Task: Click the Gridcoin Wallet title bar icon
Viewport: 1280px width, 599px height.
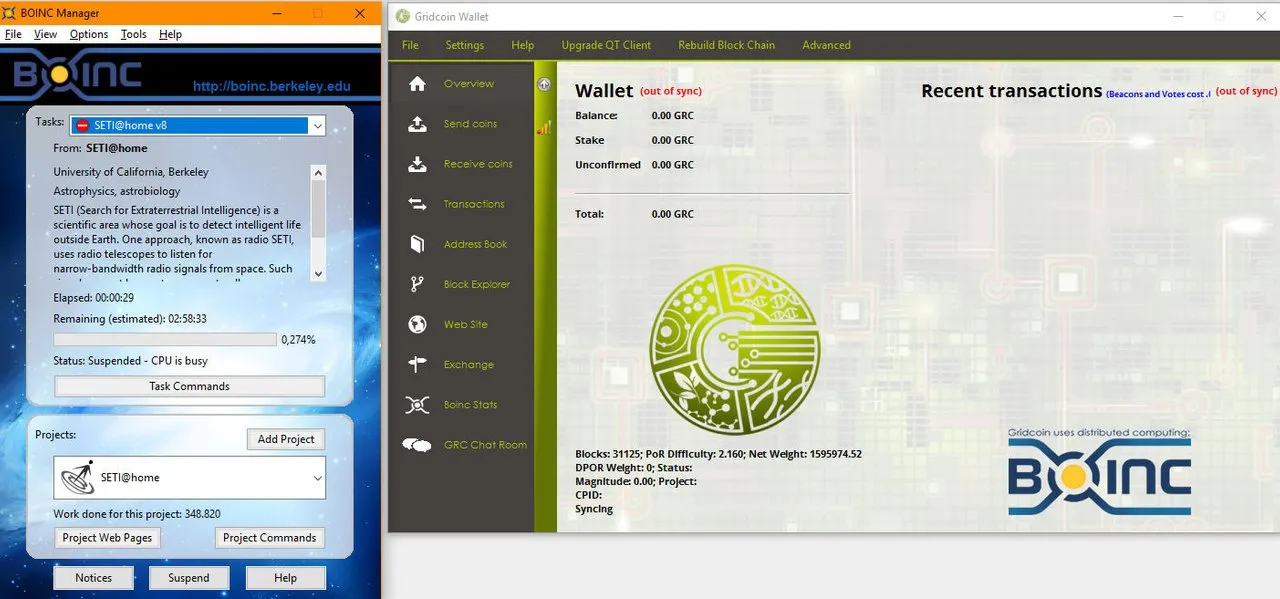Action: tap(403, 16)
